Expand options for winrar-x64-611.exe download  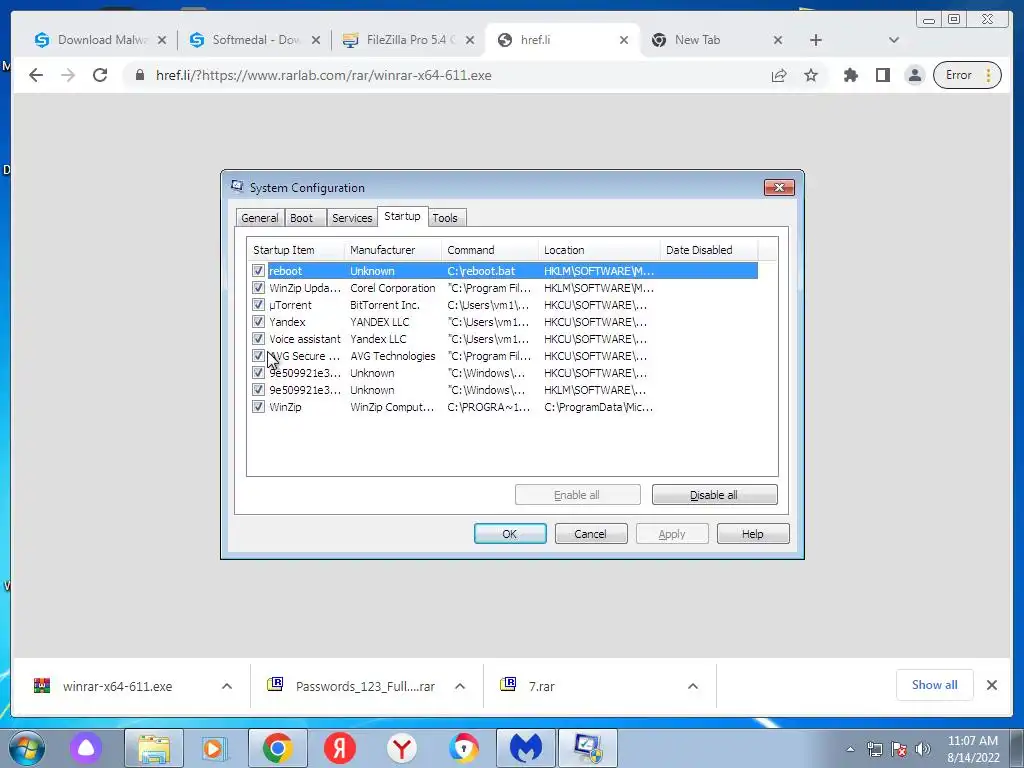227,686
